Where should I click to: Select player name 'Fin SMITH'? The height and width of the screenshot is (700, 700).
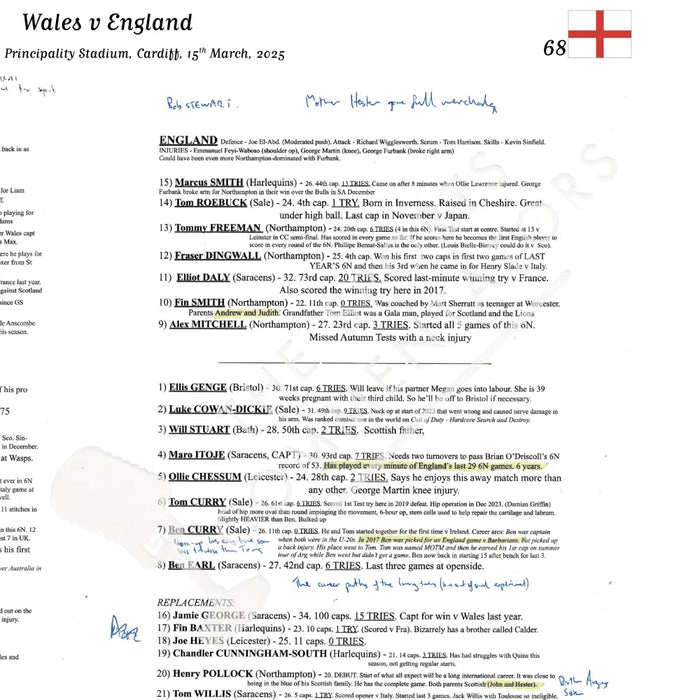pos(200,303)
